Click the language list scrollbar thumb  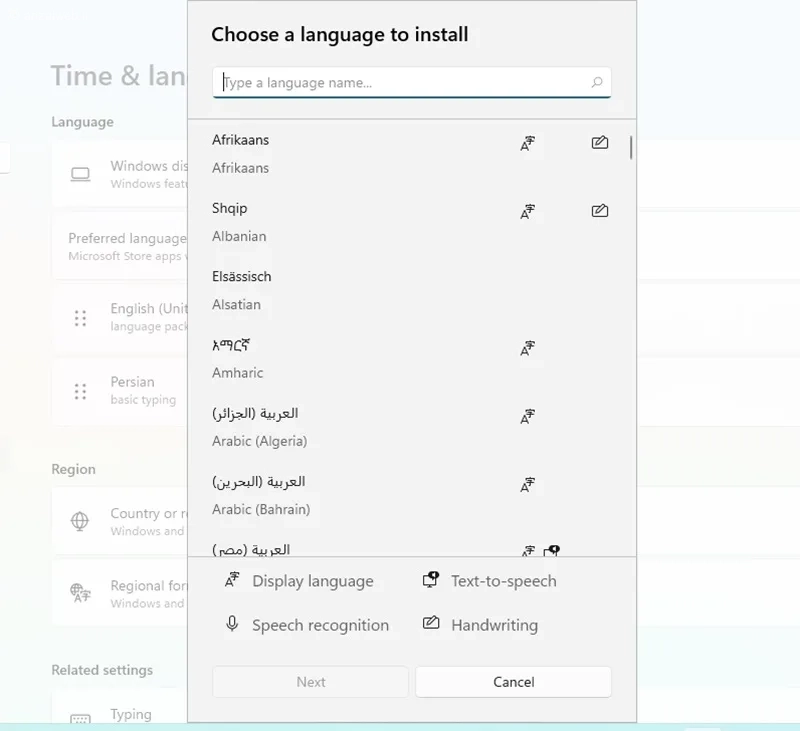tap(631, 148)
